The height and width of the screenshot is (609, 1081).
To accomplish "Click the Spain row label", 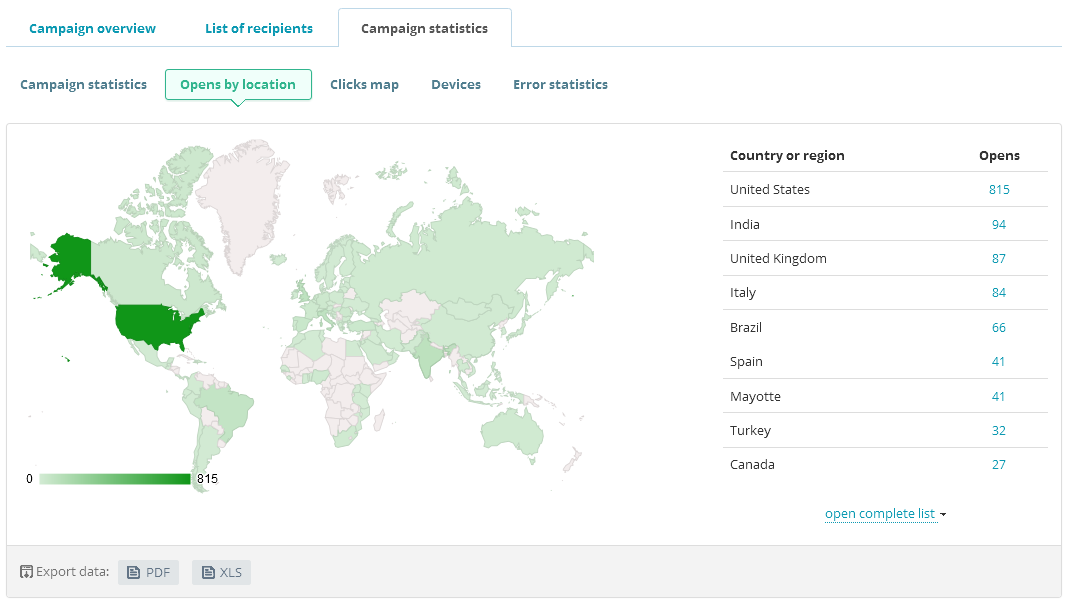I will (746, 361).
